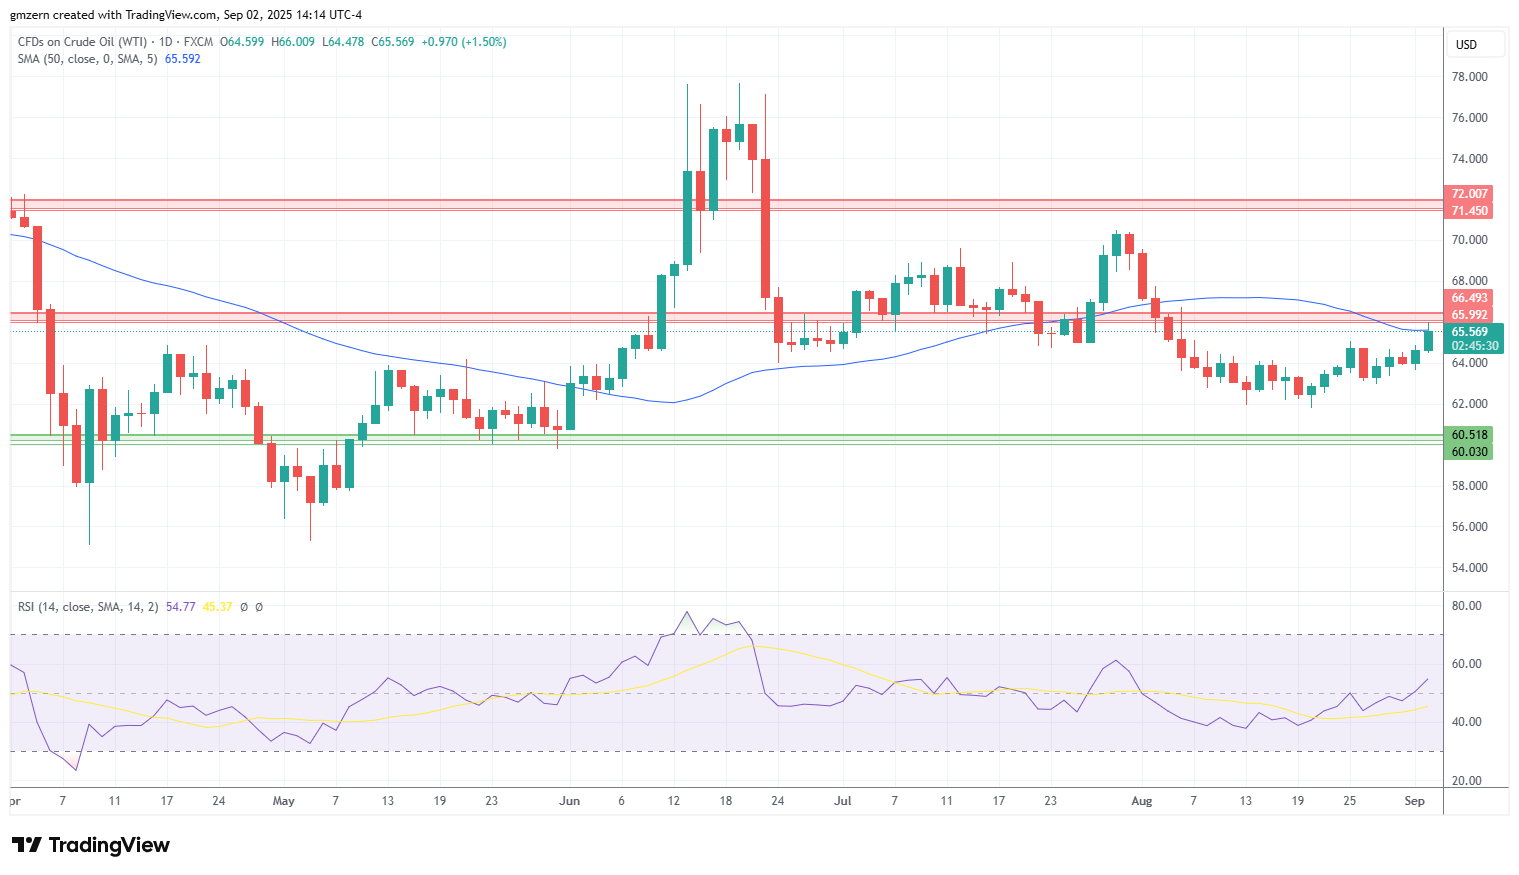Select the green support zone near 60
This screenshot has width=1519, height=875.
(x=727, y=439)
